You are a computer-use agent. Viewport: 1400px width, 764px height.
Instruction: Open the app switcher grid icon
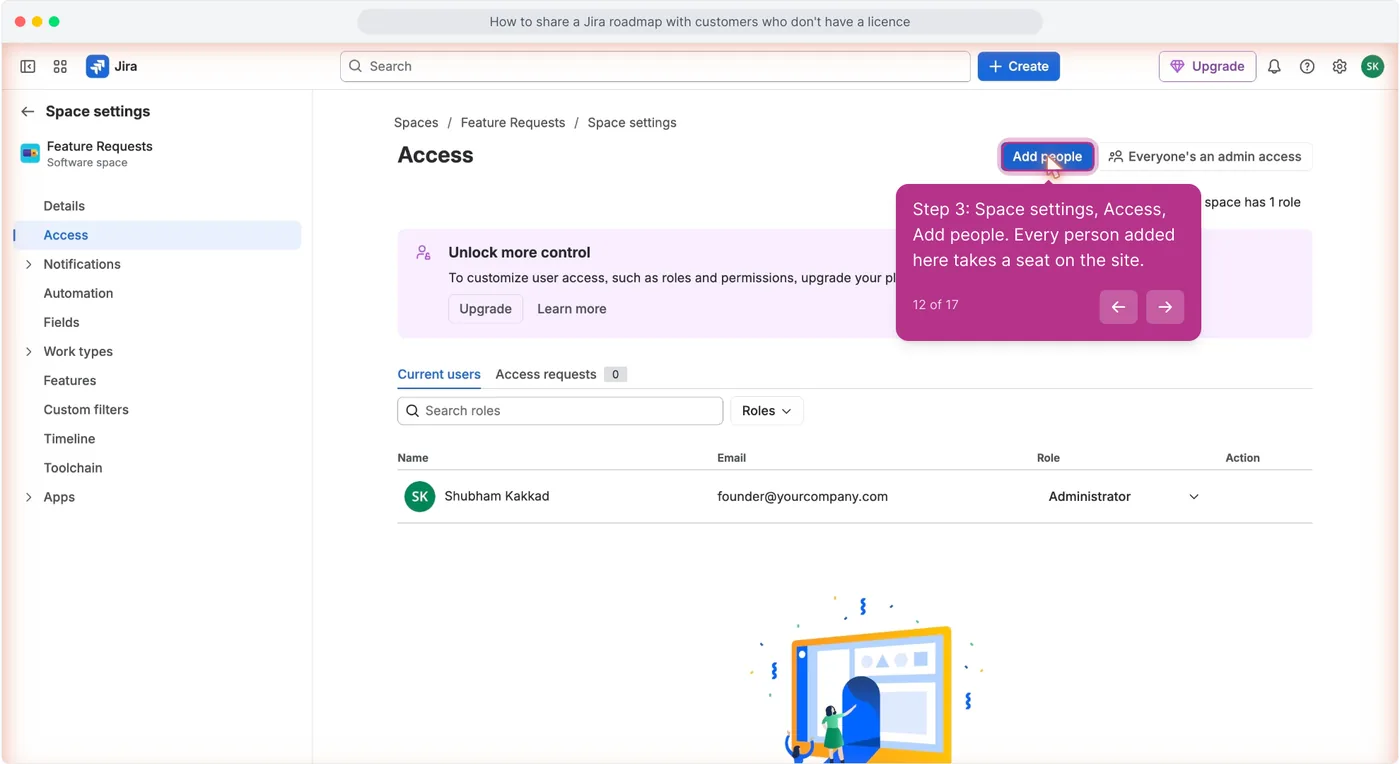click(x=60, y=67)
